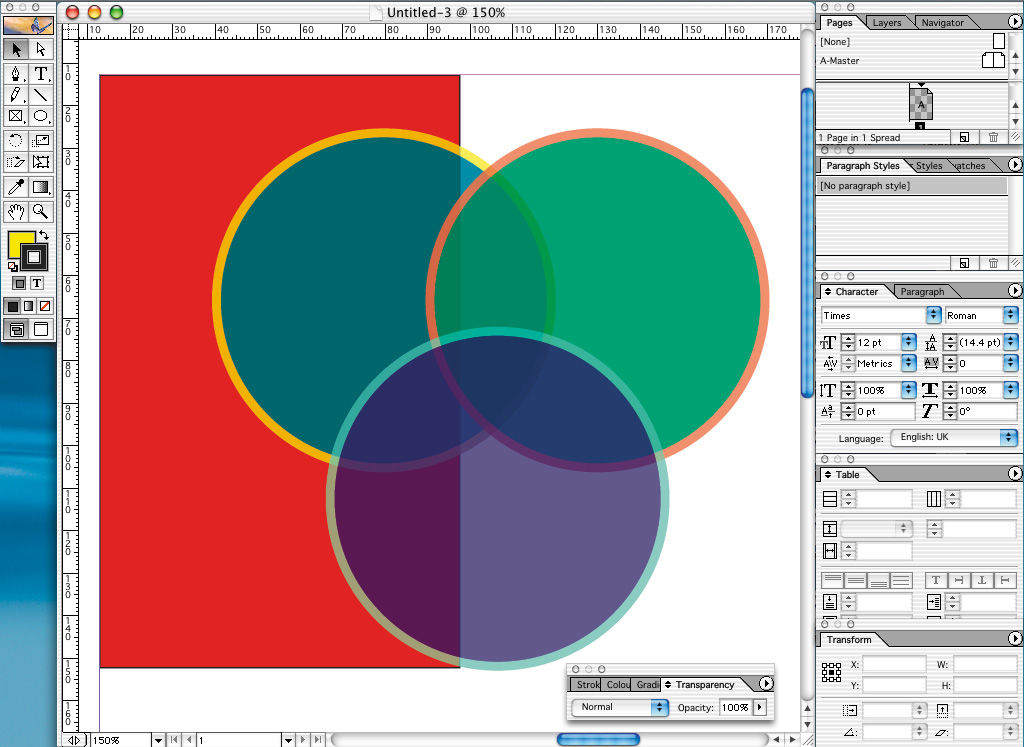Enable formatting affects text button
The image size is (1024, 747).
click(37, 283)
